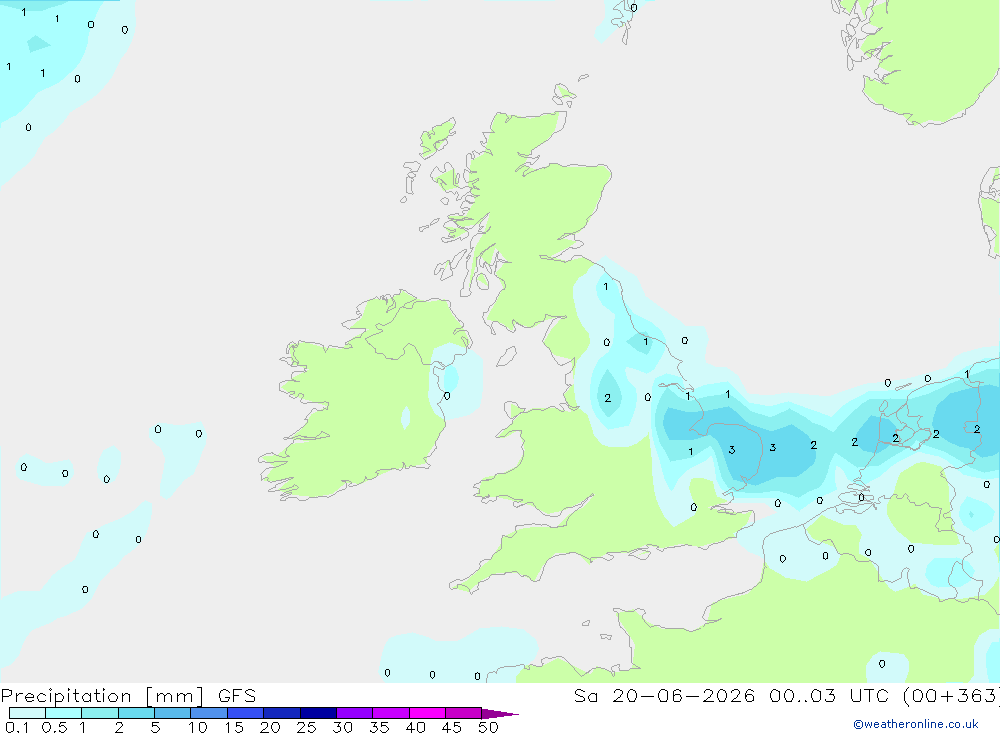1000x733 pixels.
Task: Pick the legend swatch between 10 and 15
Action: [x=209, y=713]
